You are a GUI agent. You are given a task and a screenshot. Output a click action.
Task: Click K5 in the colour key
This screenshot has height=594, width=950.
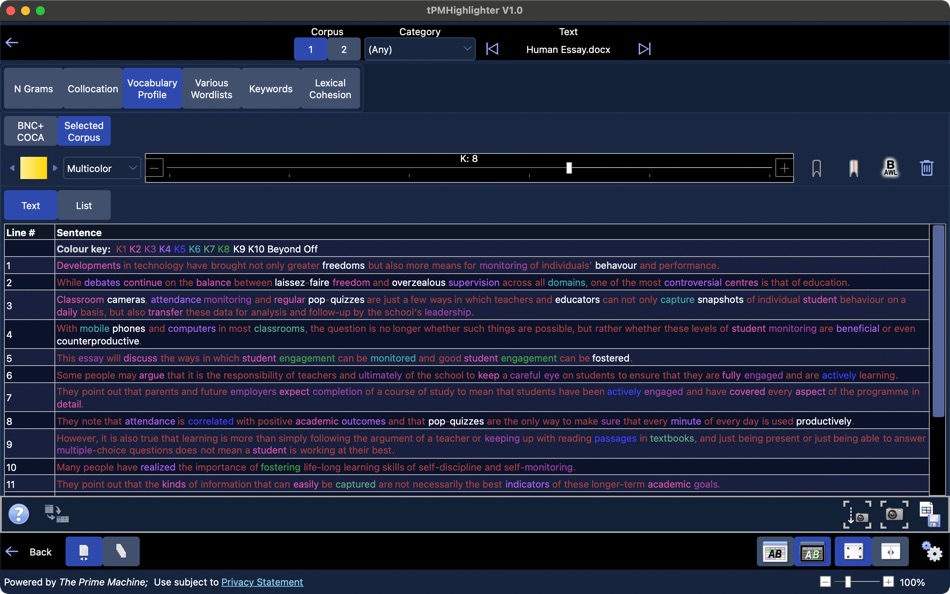(179, 249)
